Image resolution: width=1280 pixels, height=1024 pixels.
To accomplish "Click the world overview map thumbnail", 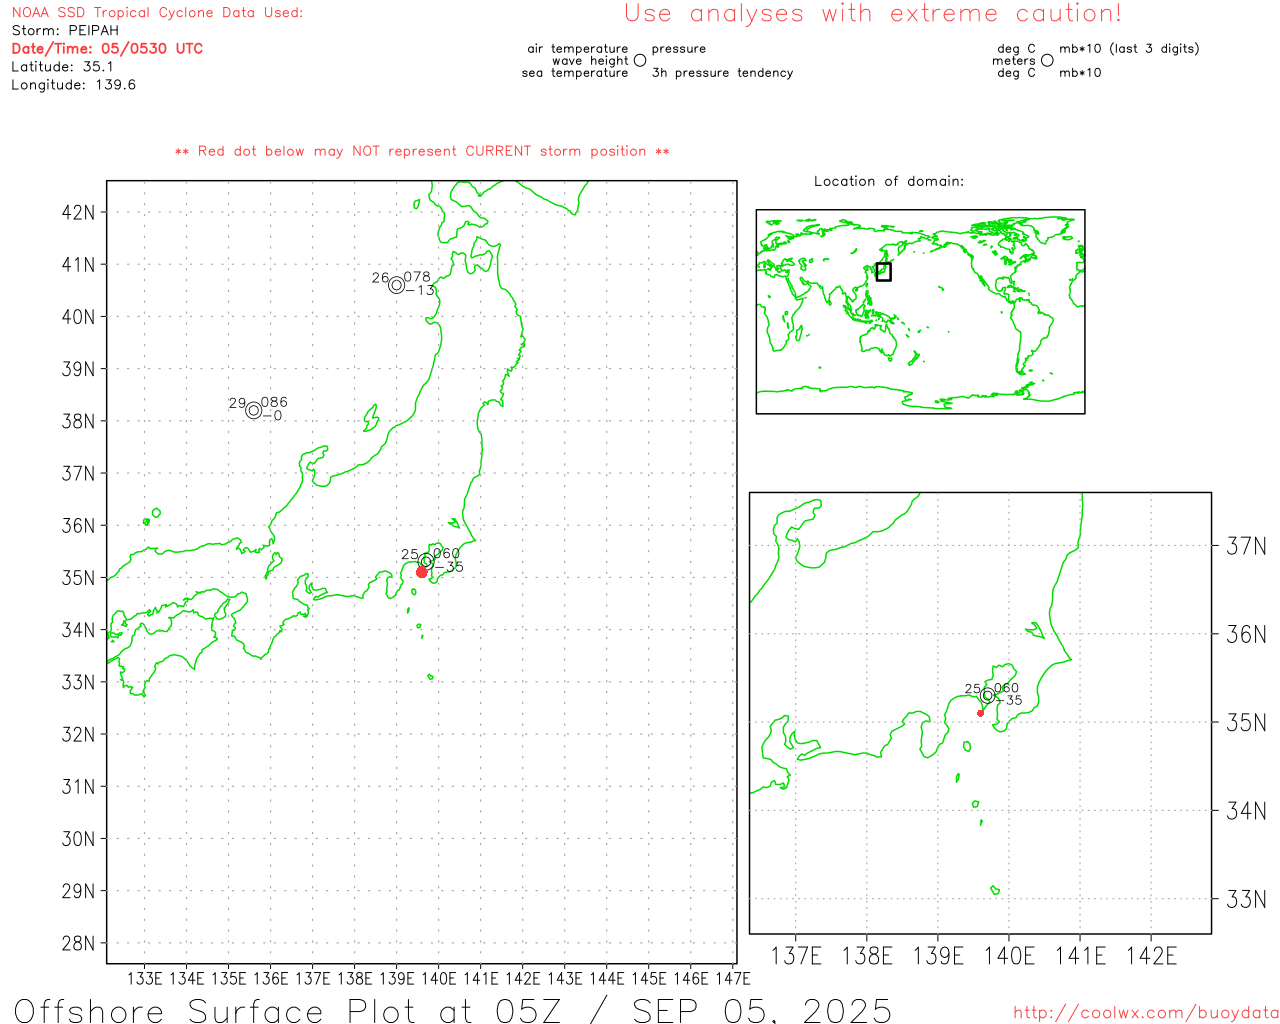I will (x=920, y=311).
